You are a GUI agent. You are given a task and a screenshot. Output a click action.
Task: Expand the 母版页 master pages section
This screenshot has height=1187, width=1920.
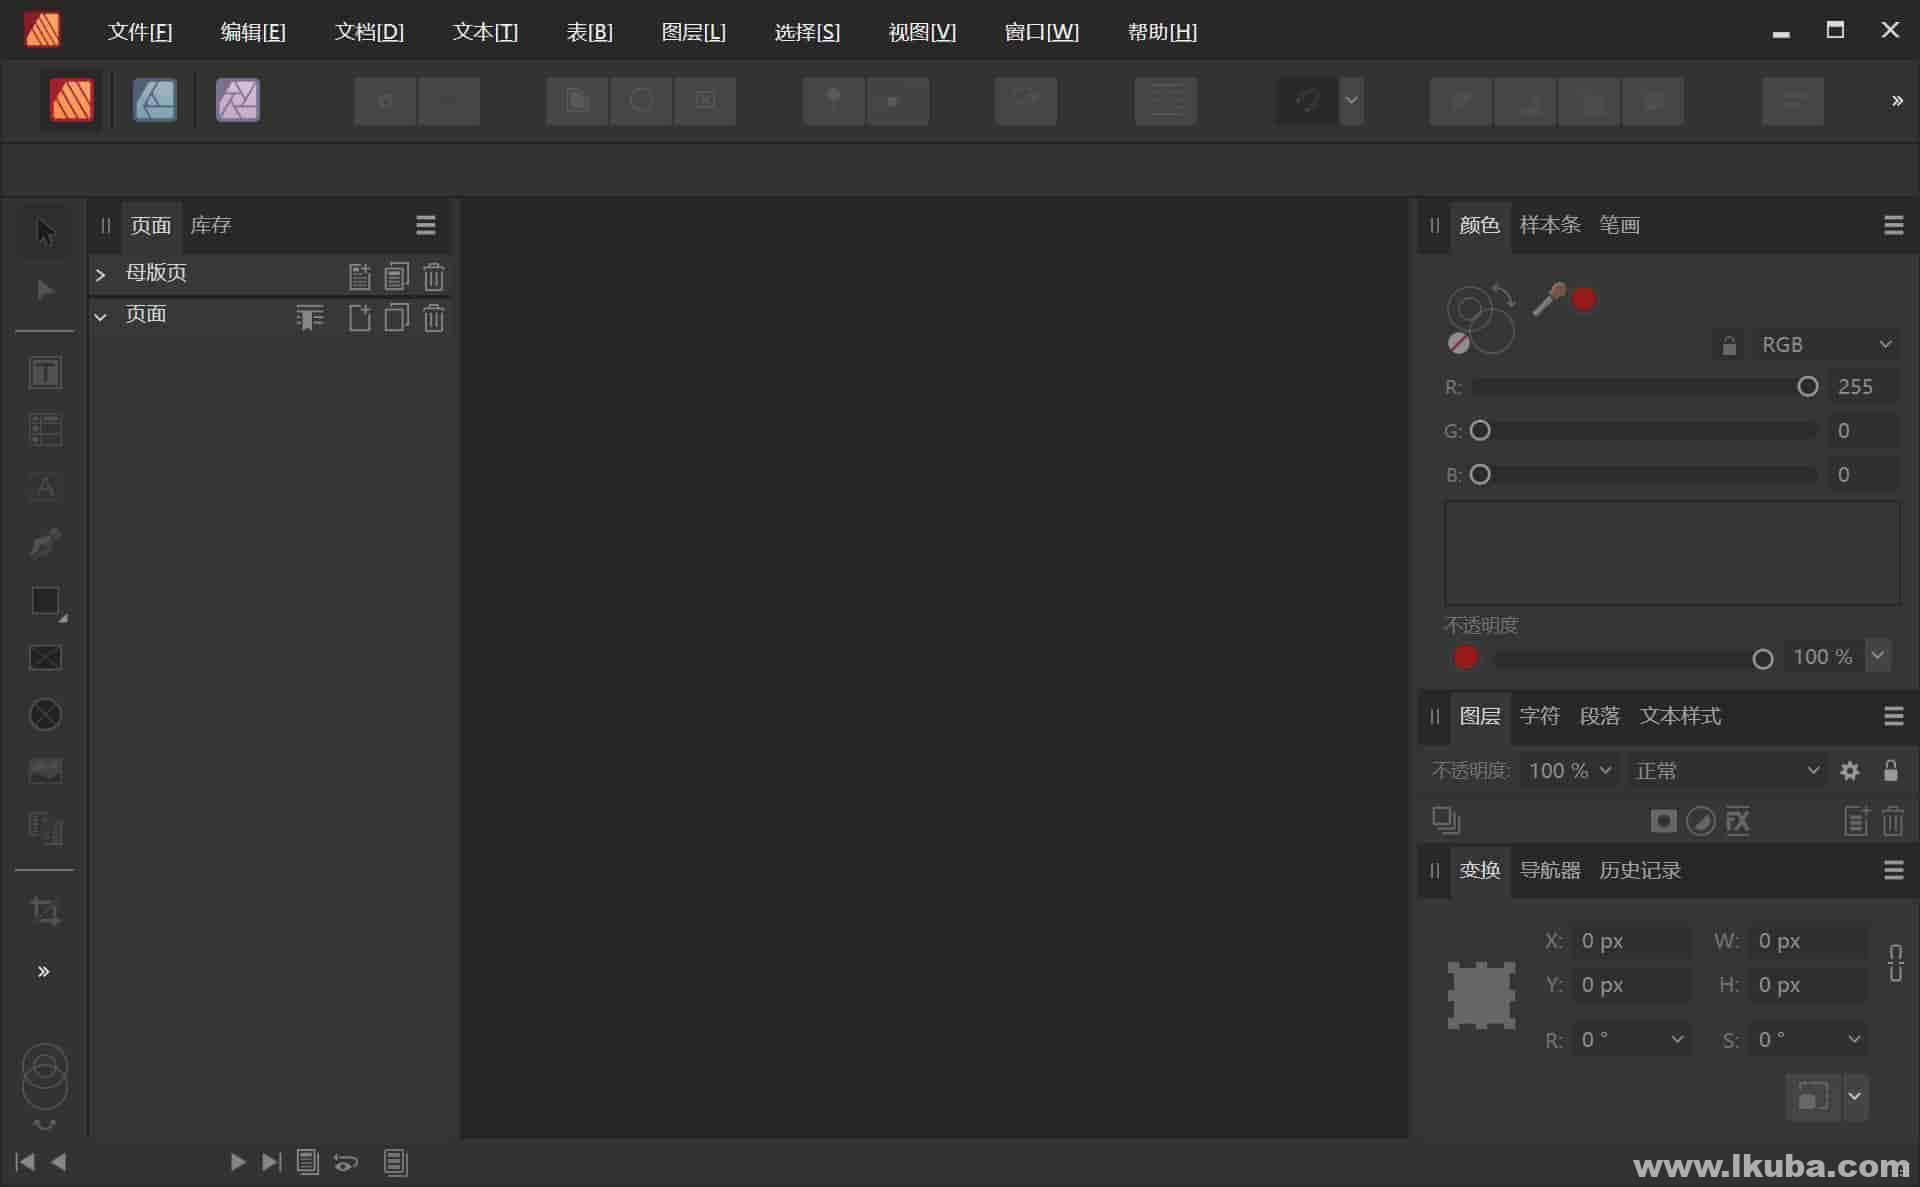(x=100, y=274)
